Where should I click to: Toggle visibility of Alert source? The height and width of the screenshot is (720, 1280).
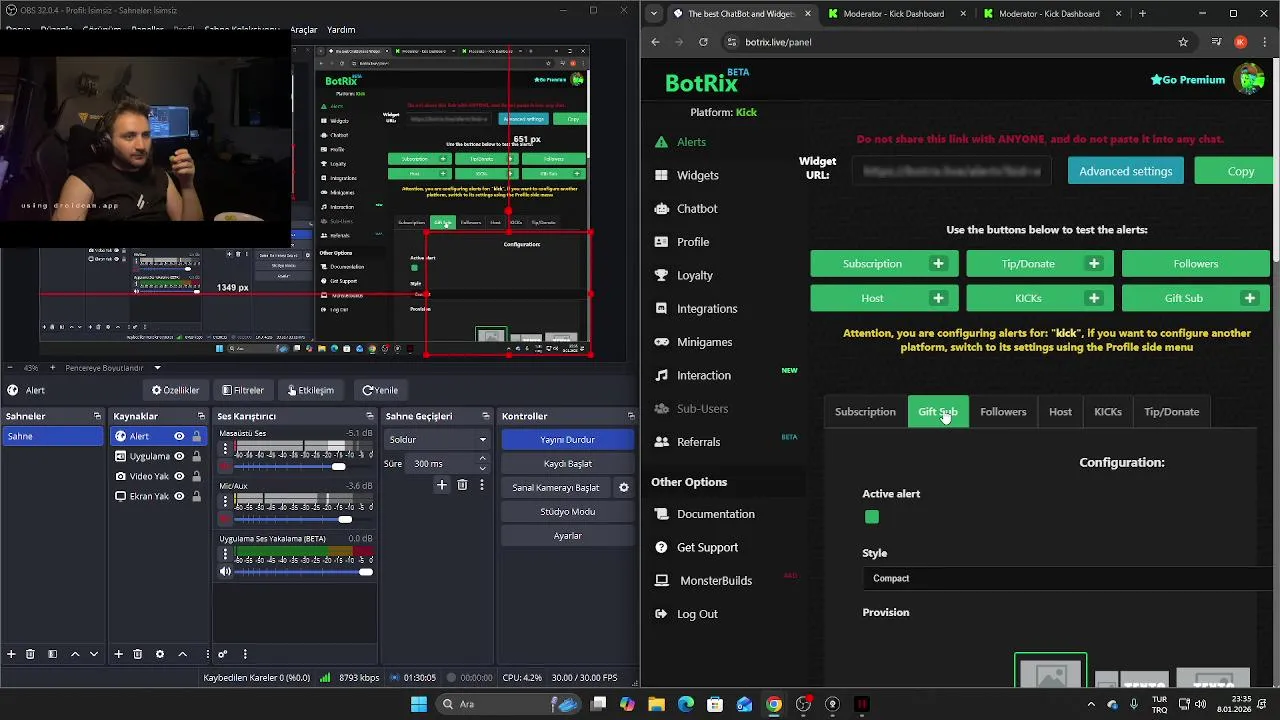pos(179,436)
